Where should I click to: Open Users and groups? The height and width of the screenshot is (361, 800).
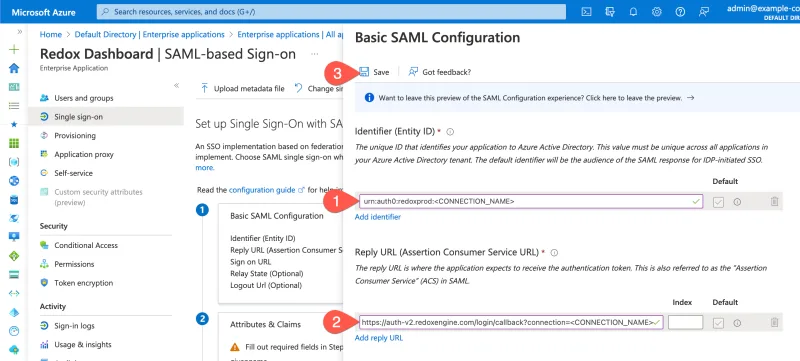tap(84, 98)
